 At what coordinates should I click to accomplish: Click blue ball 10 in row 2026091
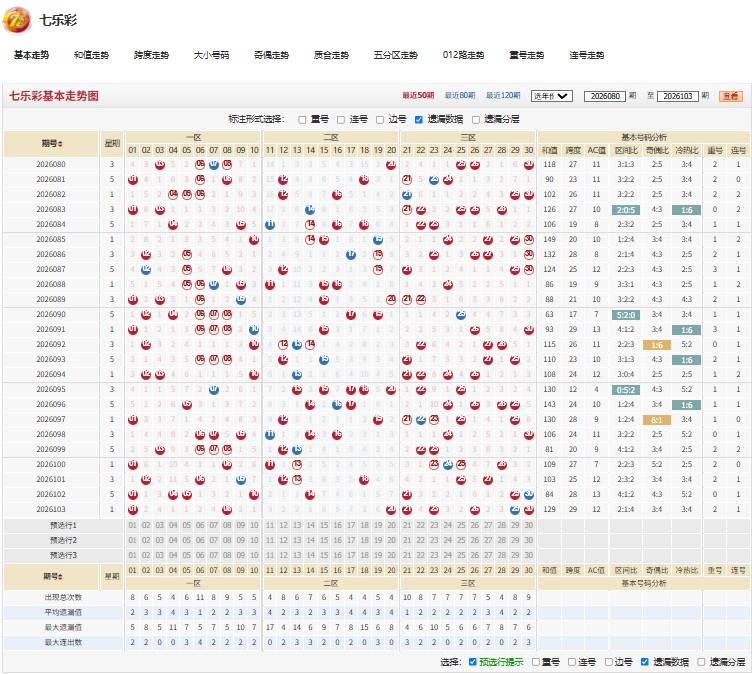[x=254, y=330]
